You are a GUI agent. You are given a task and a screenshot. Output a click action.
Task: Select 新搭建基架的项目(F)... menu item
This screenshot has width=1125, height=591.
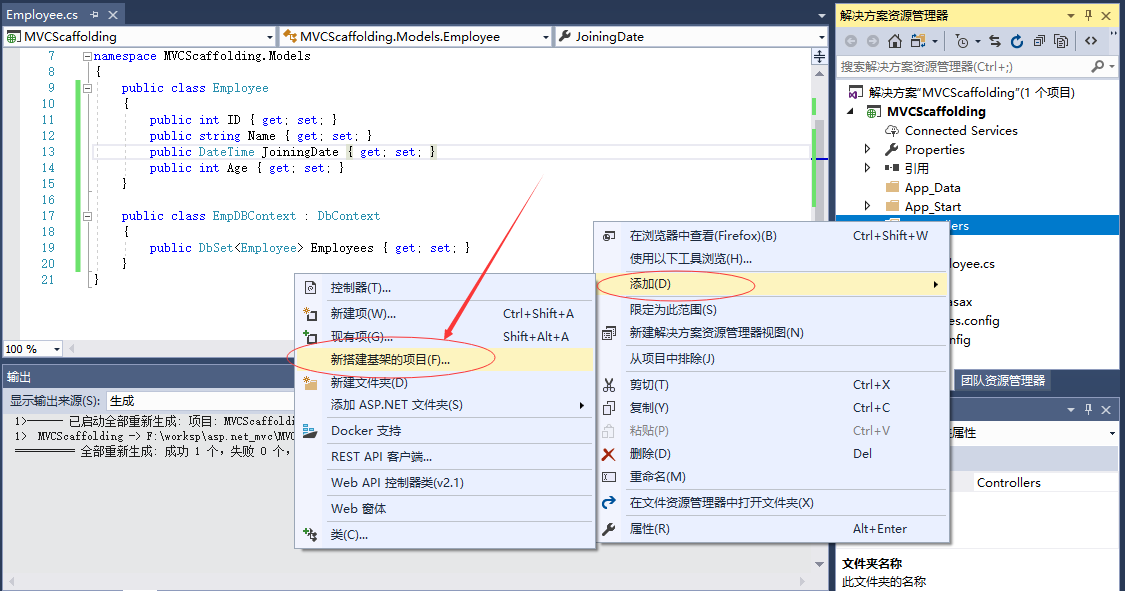(390, 359)
